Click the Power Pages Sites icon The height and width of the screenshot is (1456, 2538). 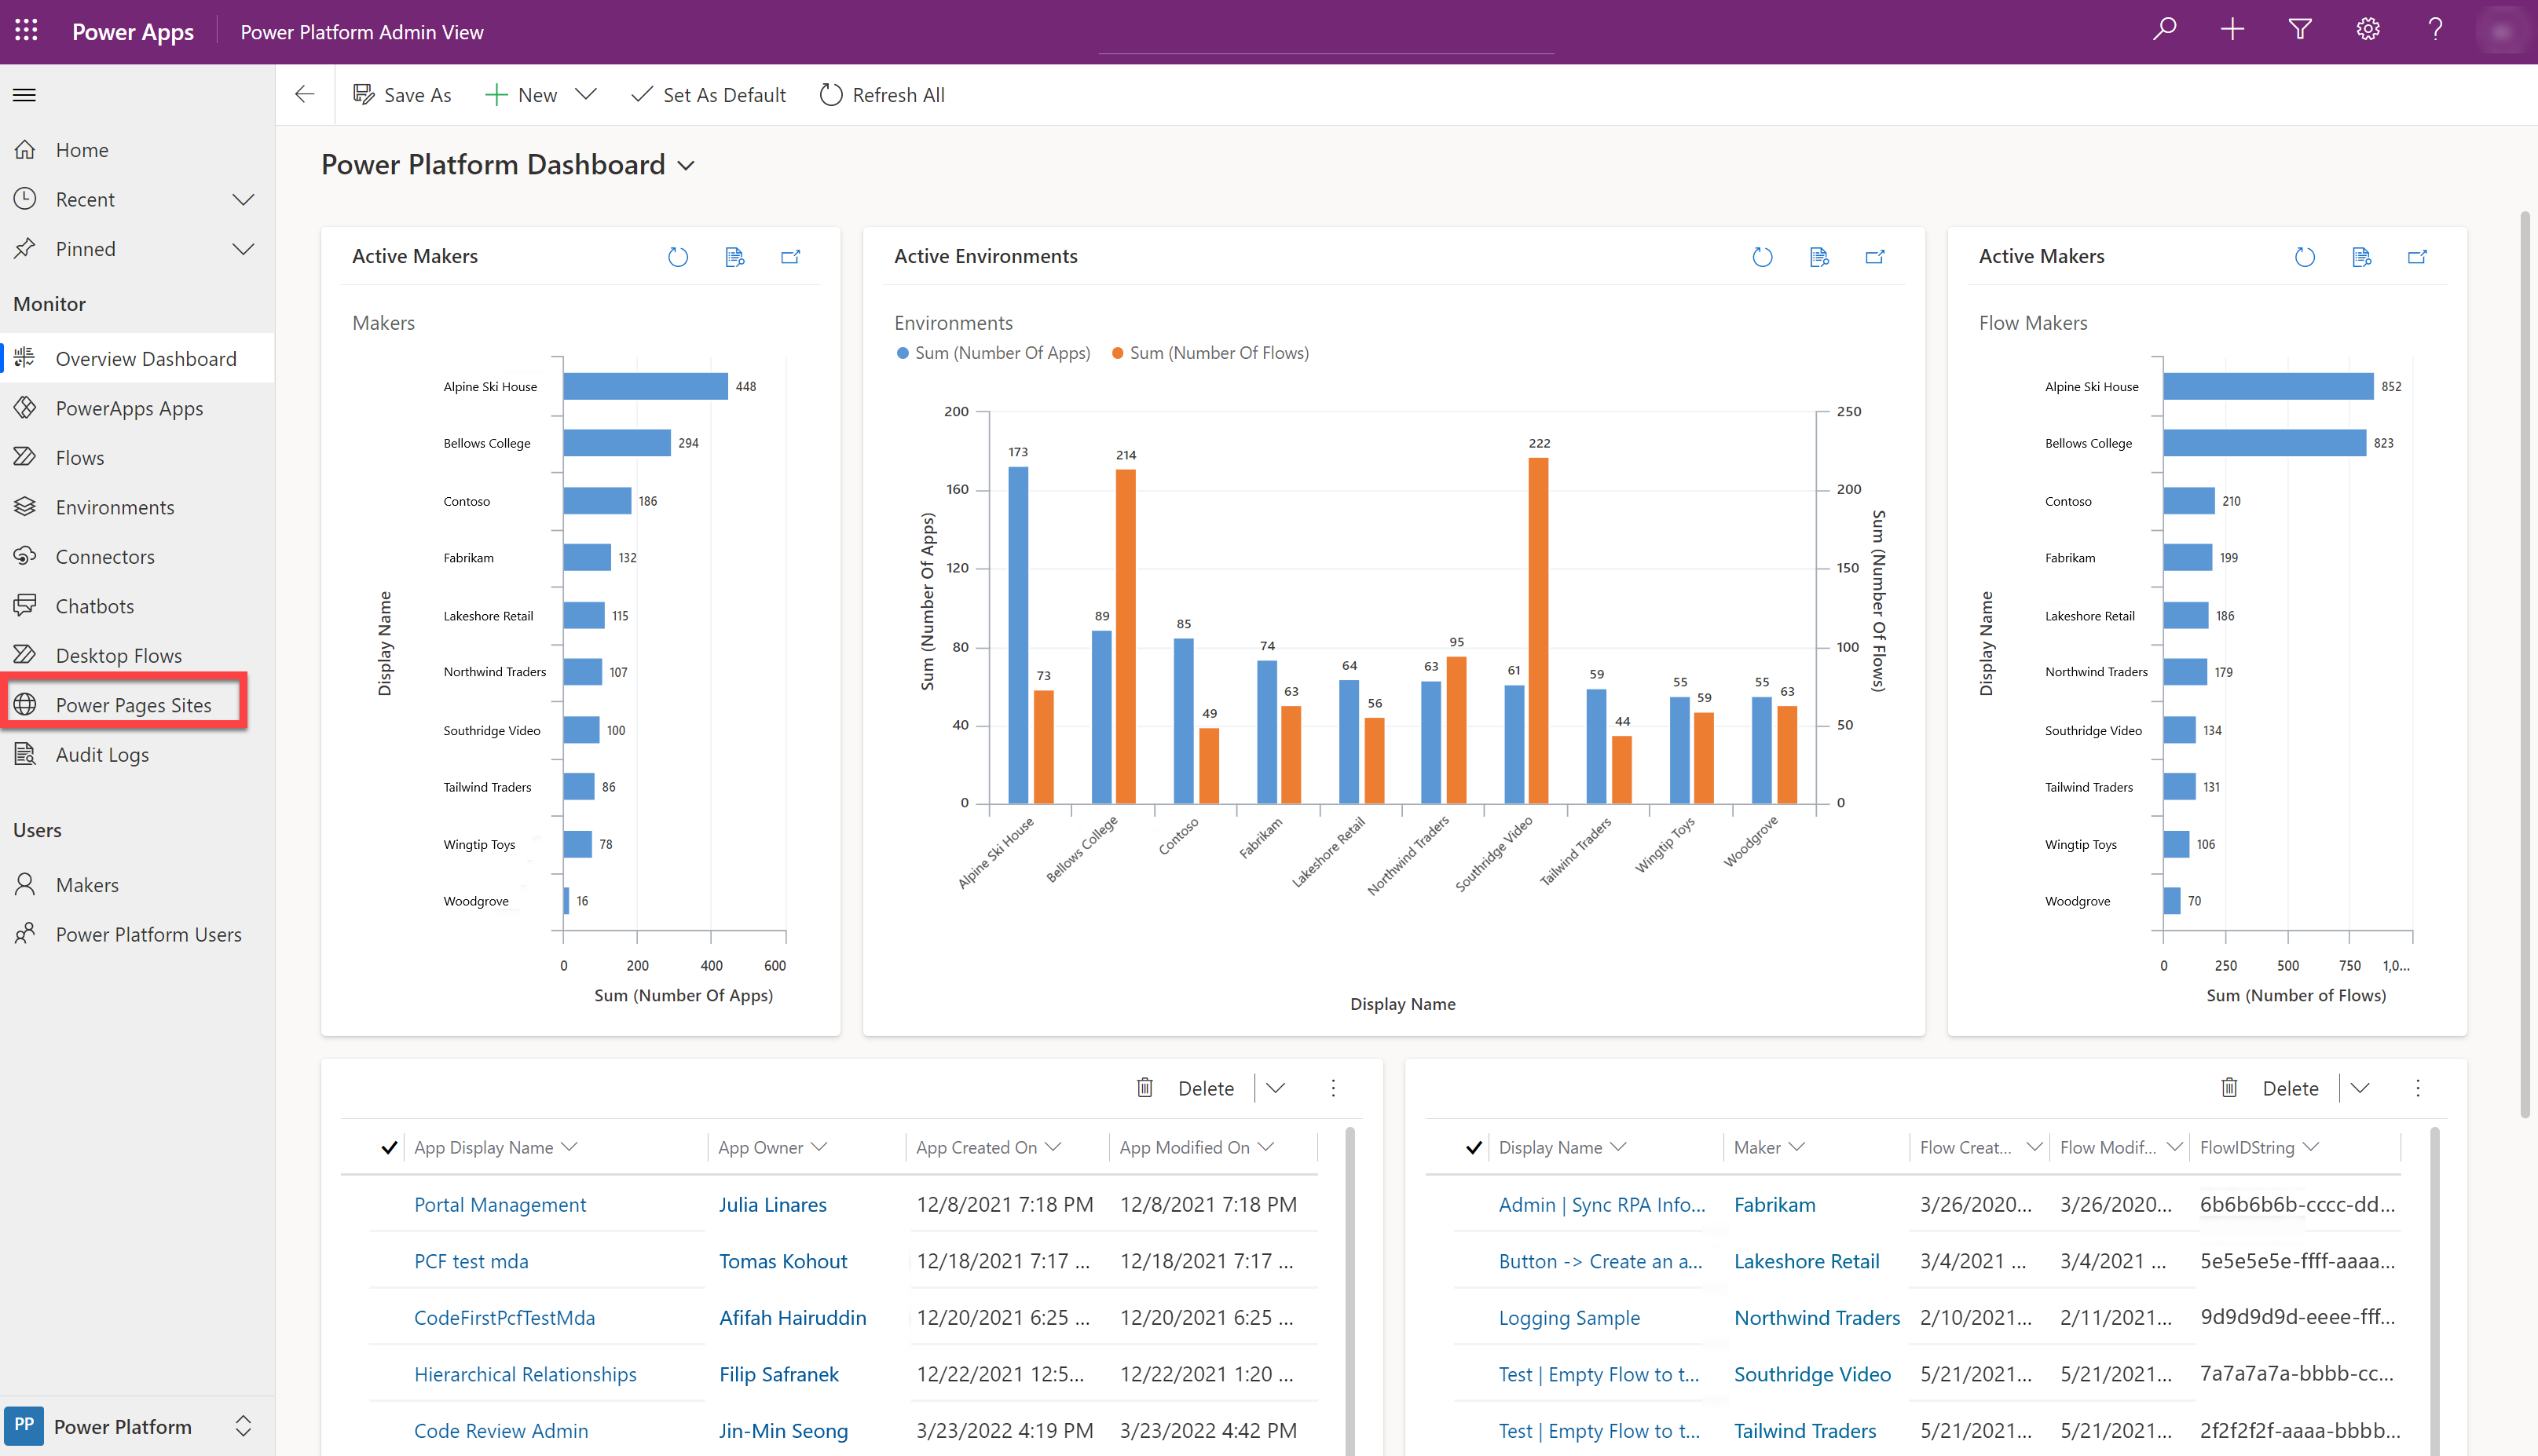26,703
